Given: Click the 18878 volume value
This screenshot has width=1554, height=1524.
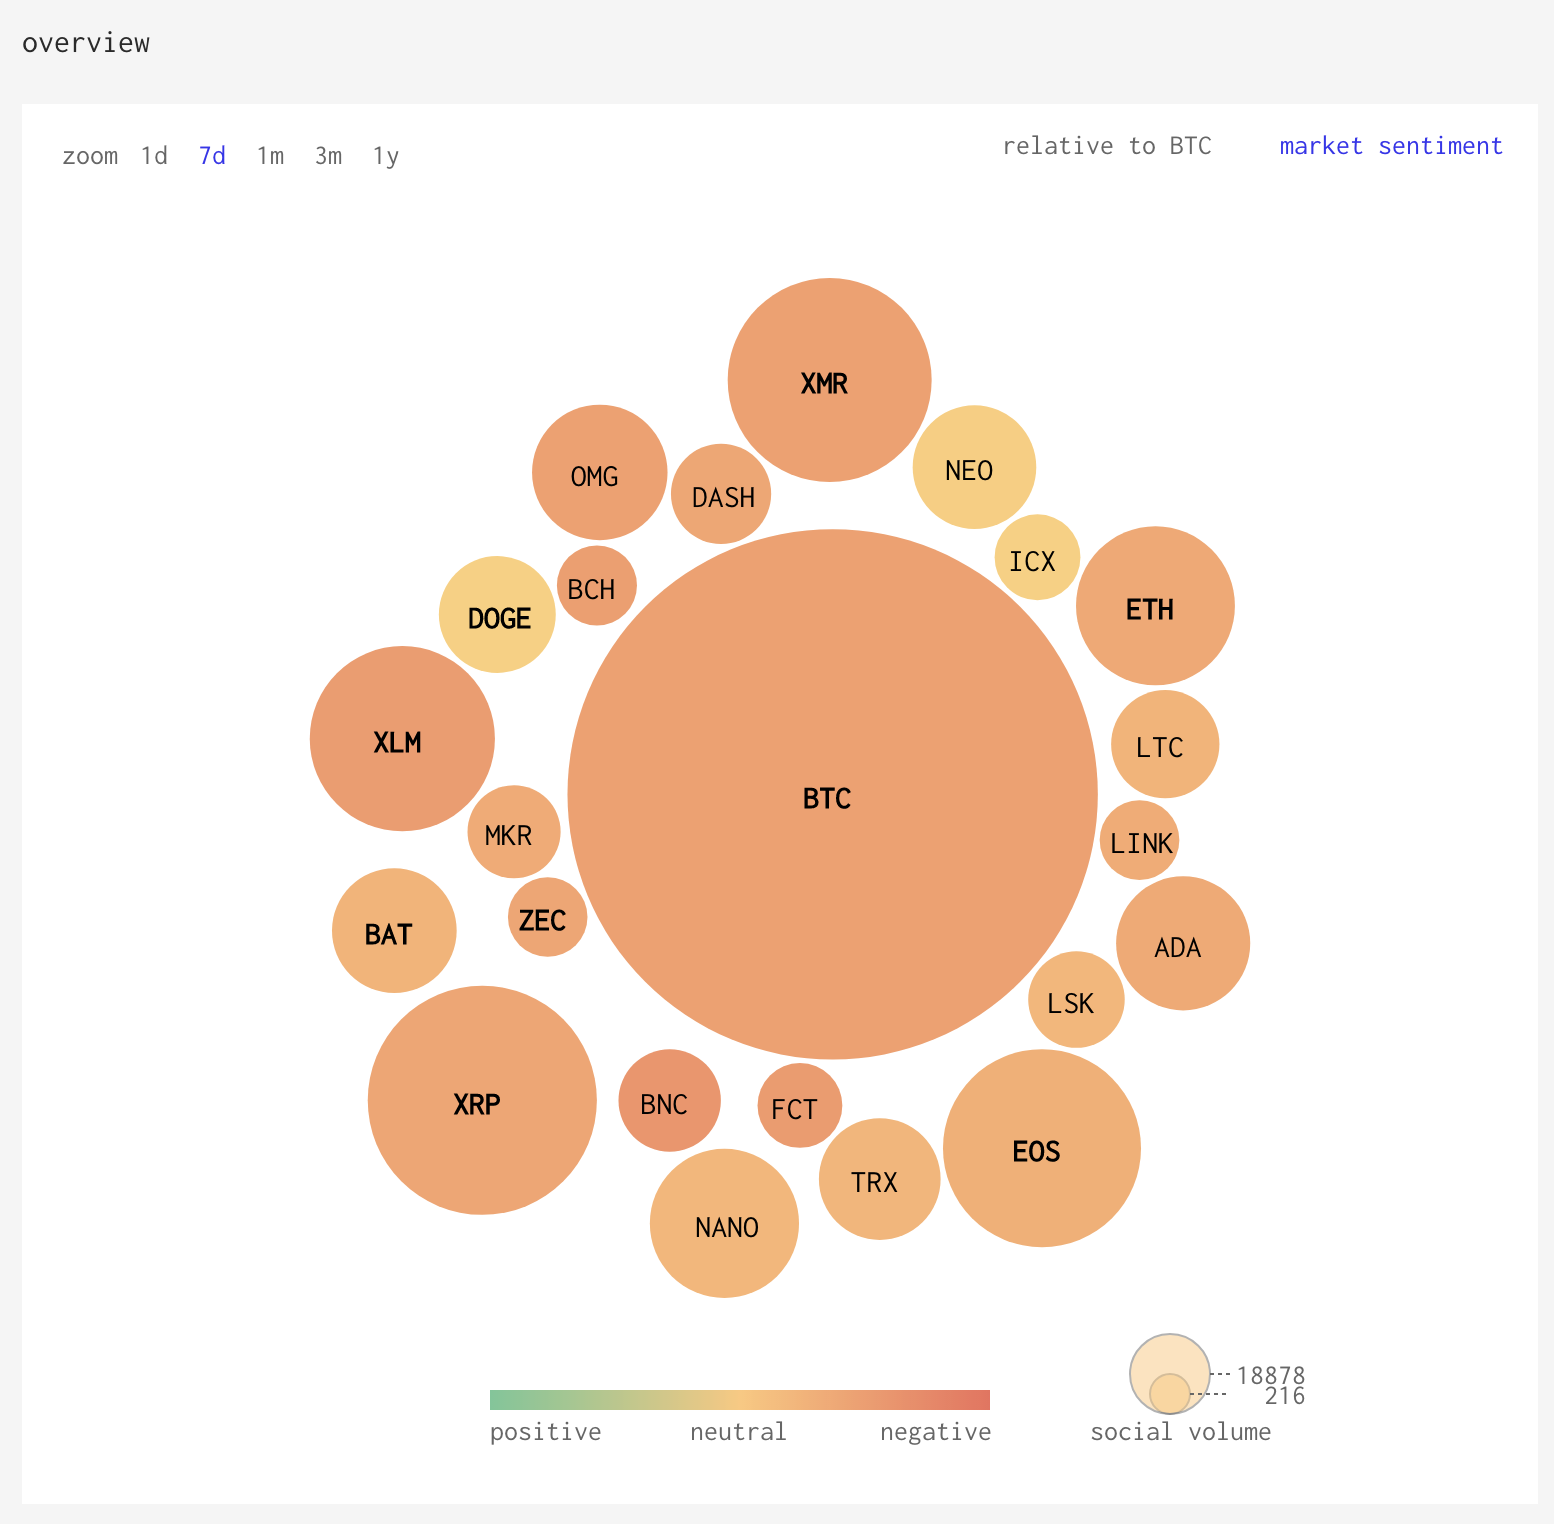Looking at the screenshot, I should (x=1271, y=1376).
